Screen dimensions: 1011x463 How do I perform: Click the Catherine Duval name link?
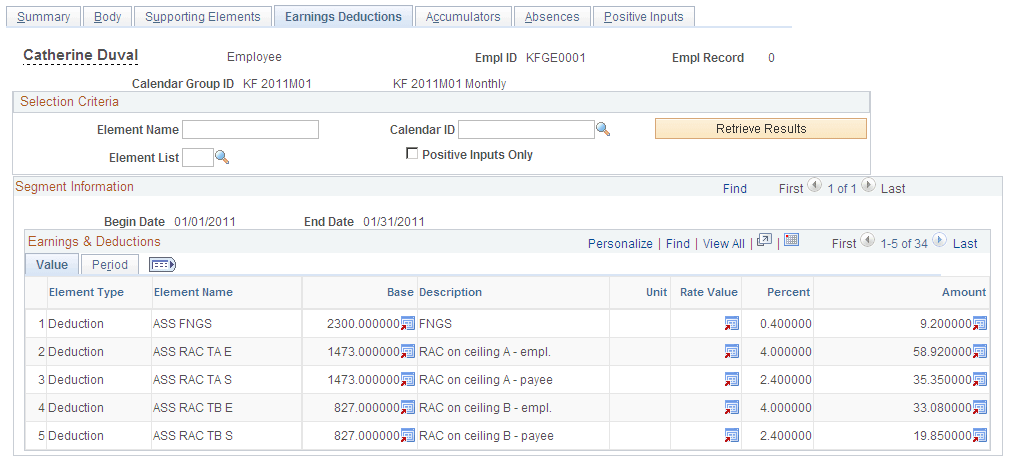click(x=81, y=55)
